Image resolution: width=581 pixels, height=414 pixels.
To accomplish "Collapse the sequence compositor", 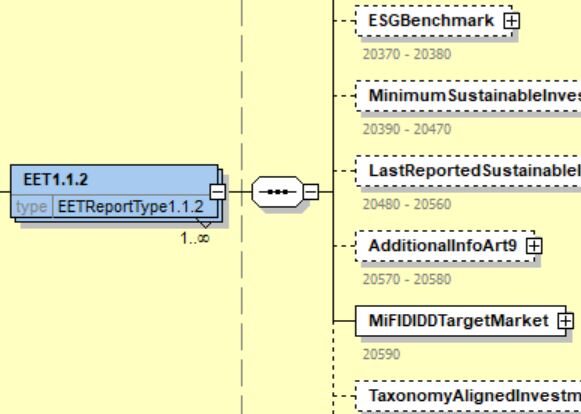I will click(x=311, y=192).
